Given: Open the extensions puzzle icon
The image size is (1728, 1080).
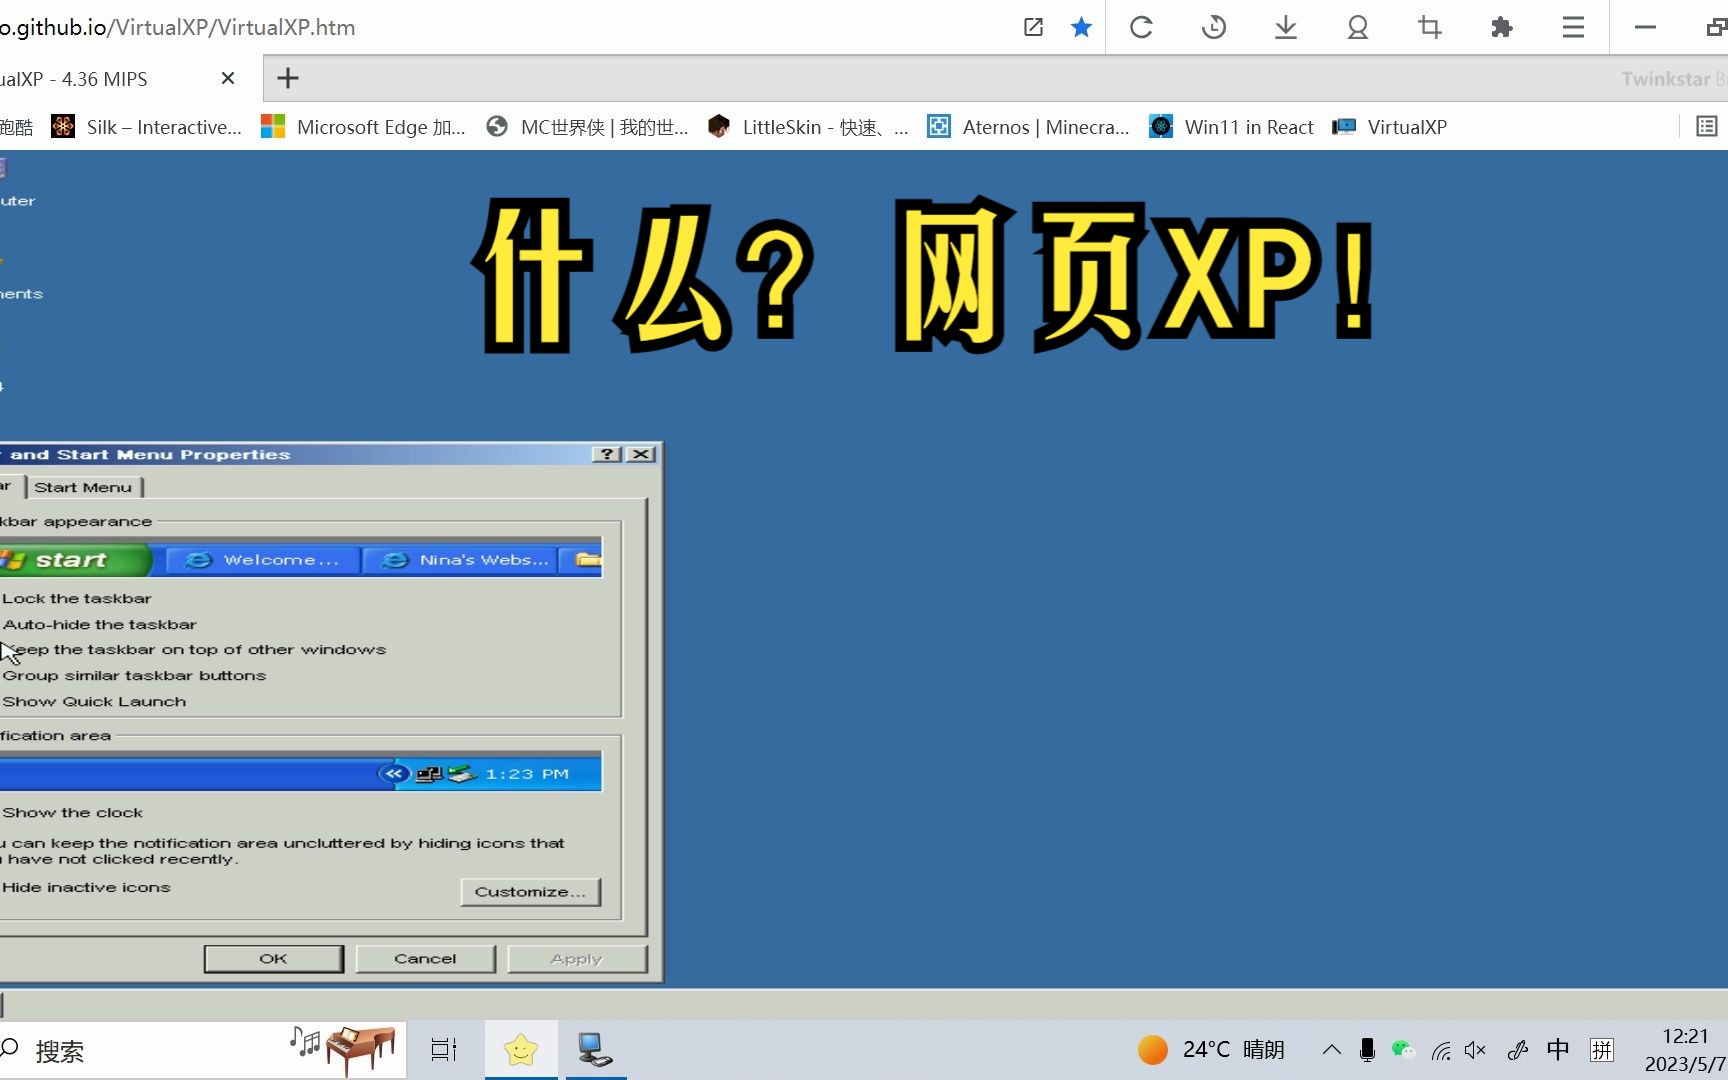Looking at the screenshot, I should coord(1501,27).
